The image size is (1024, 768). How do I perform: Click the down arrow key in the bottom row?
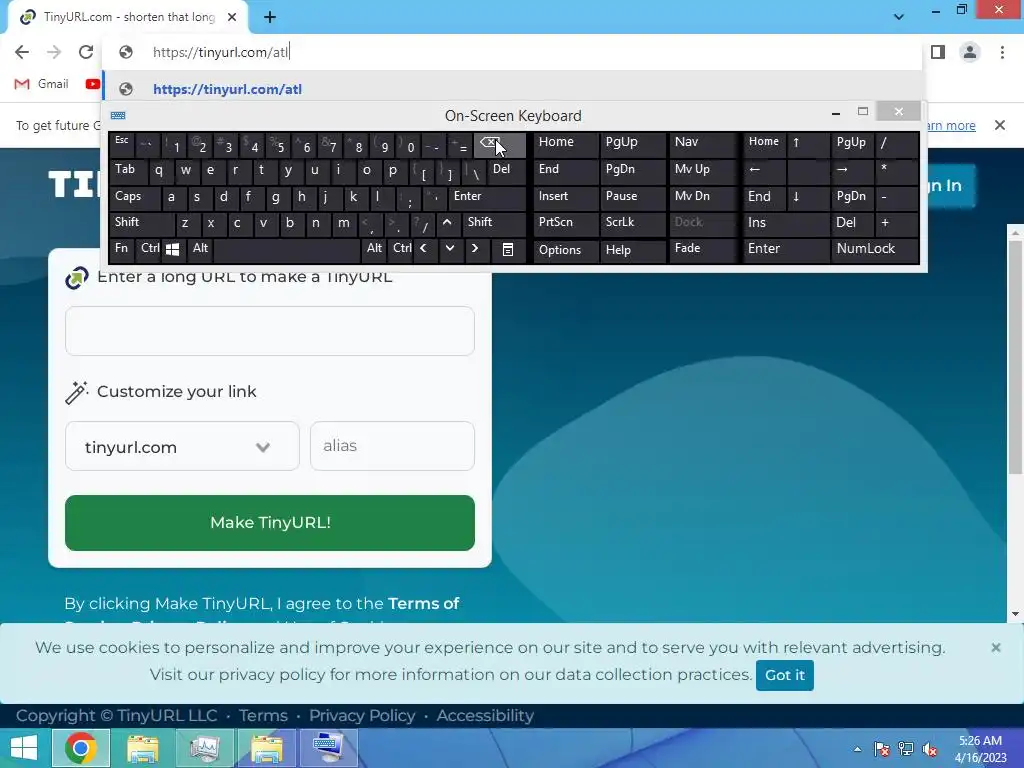(449, 249)
